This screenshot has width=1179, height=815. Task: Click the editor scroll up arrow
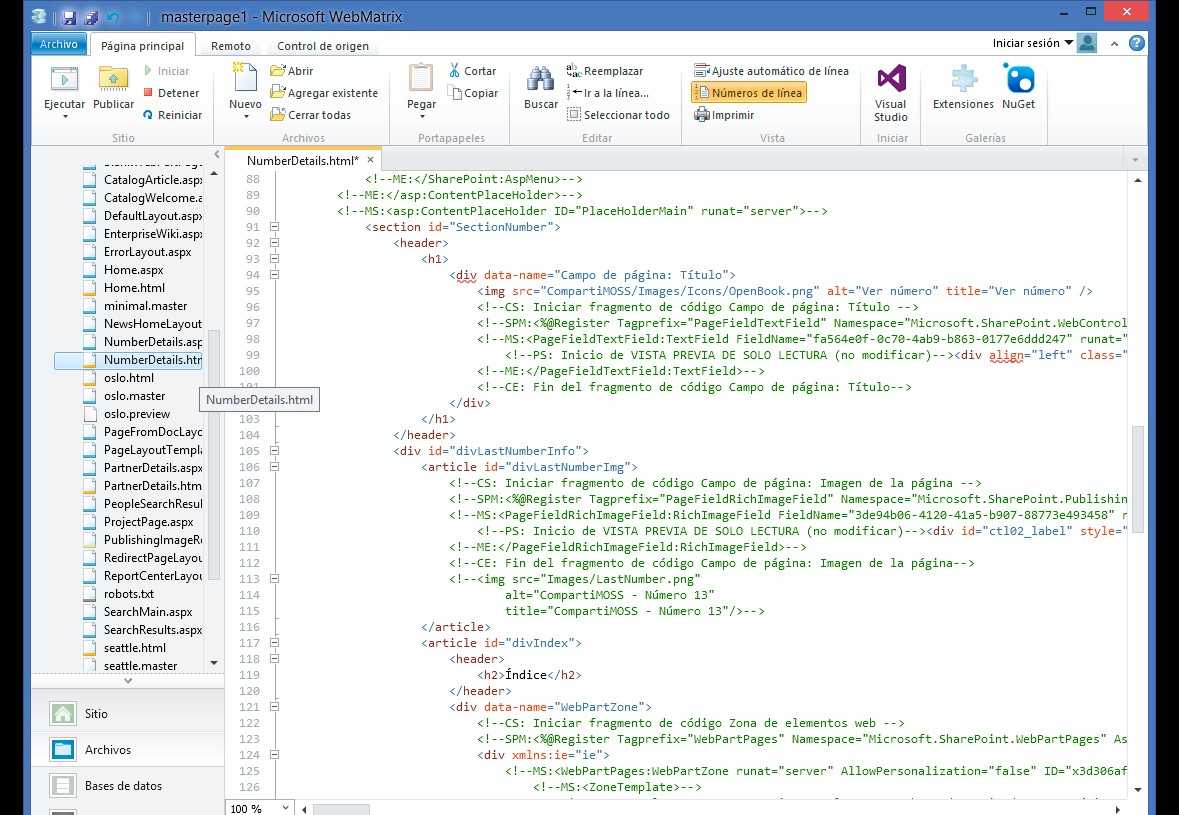pos(1138,180)
